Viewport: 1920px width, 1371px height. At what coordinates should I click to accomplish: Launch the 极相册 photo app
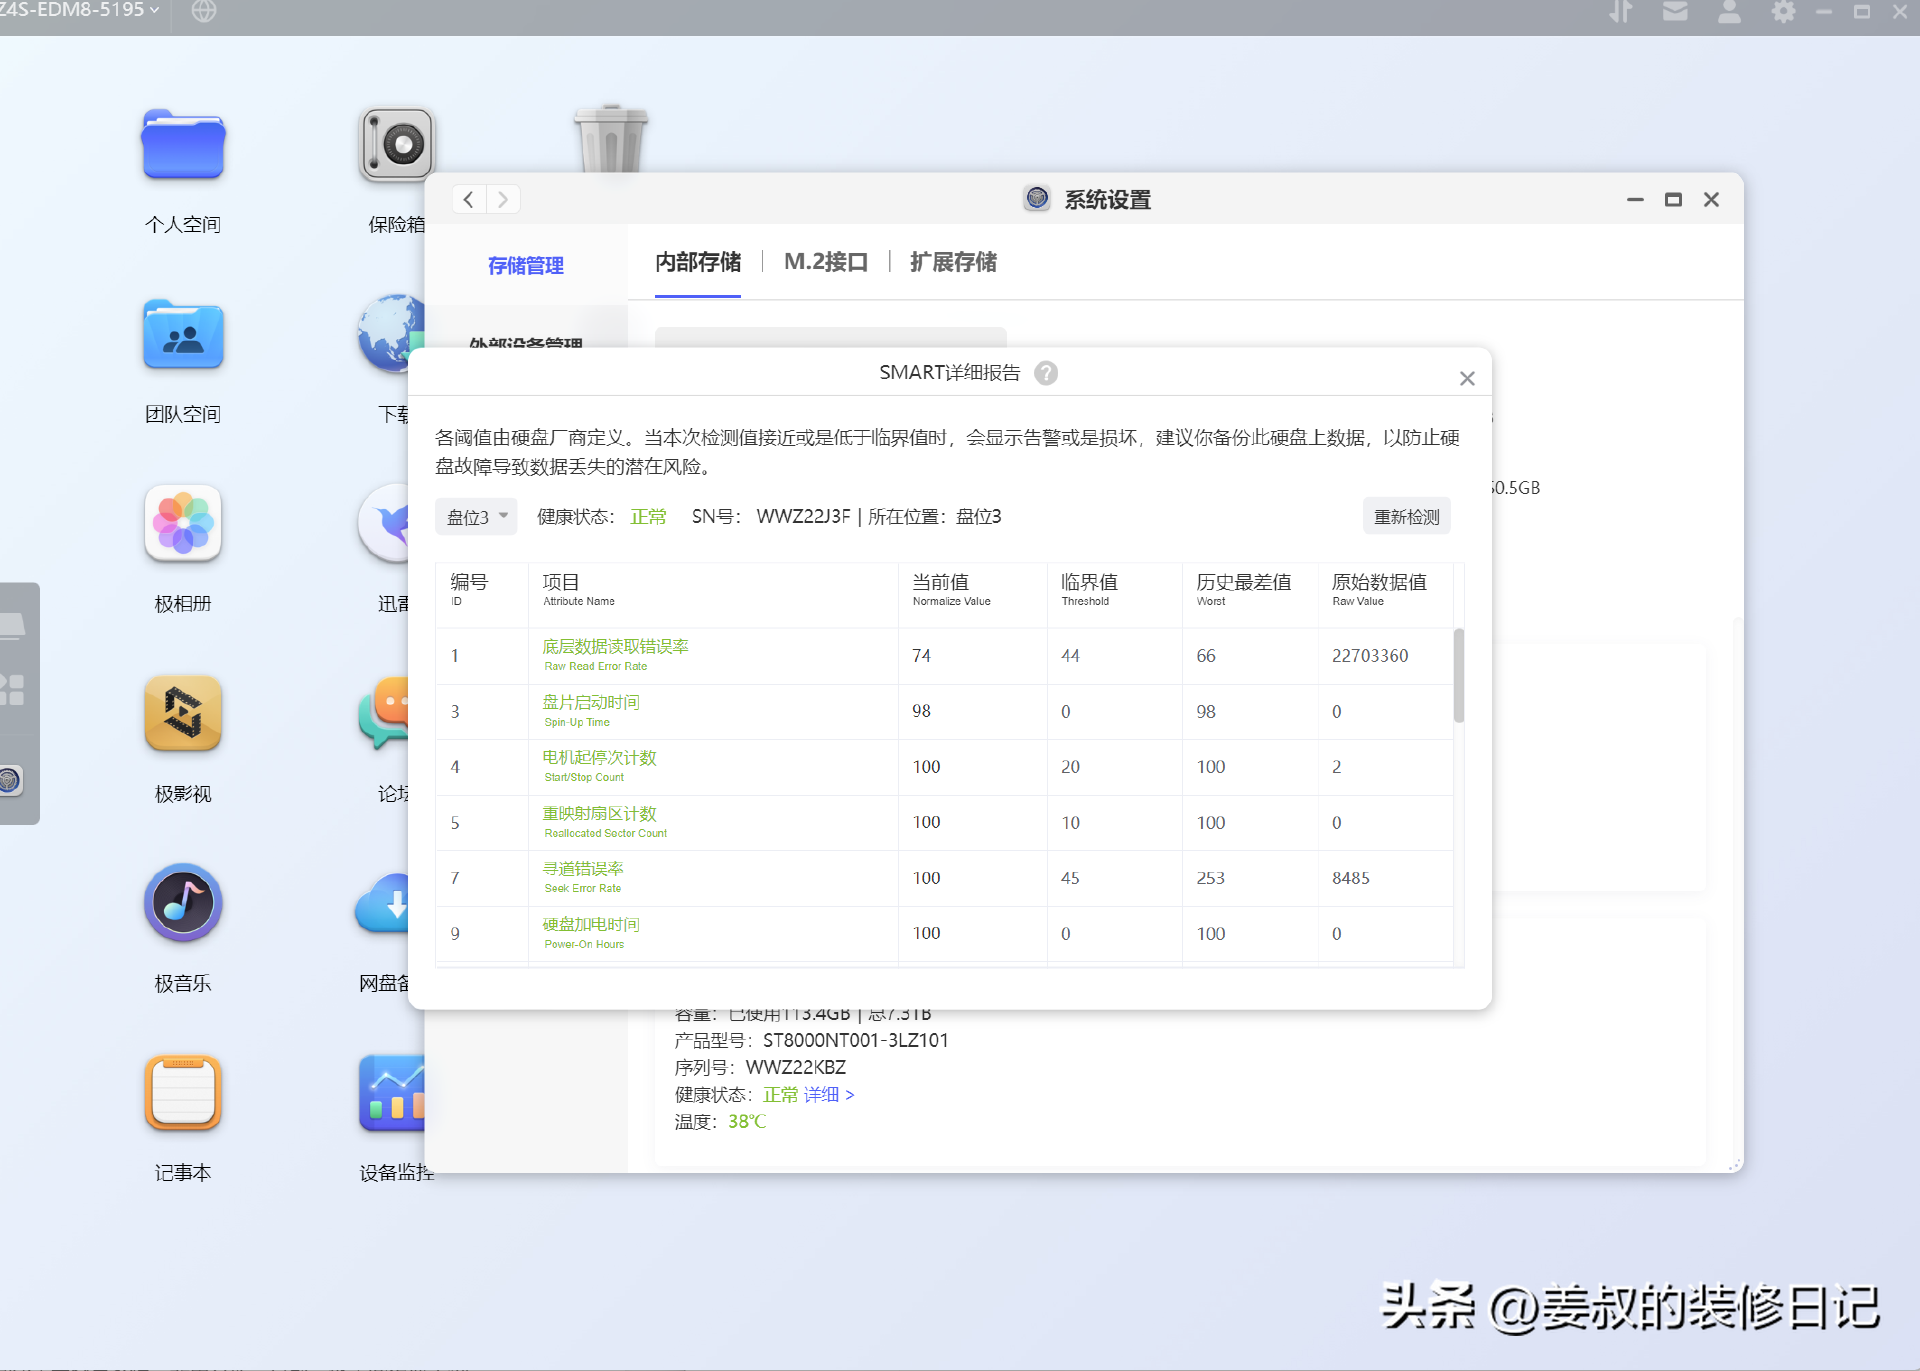coord(183,524)
